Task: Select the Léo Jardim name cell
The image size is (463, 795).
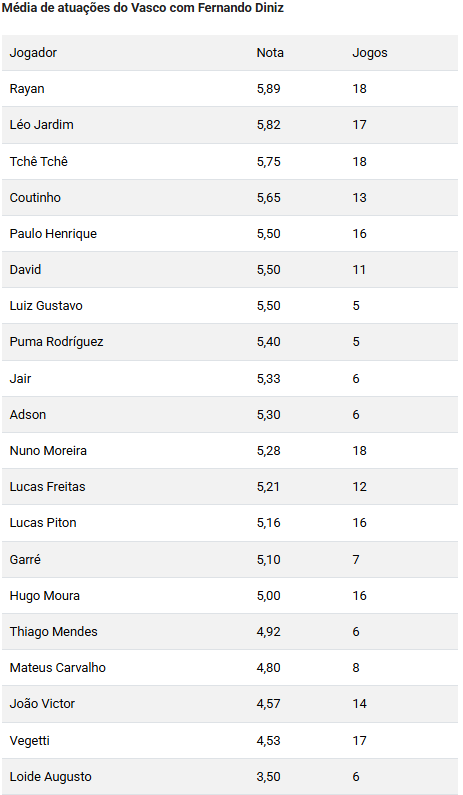Action: click(42, 125)
